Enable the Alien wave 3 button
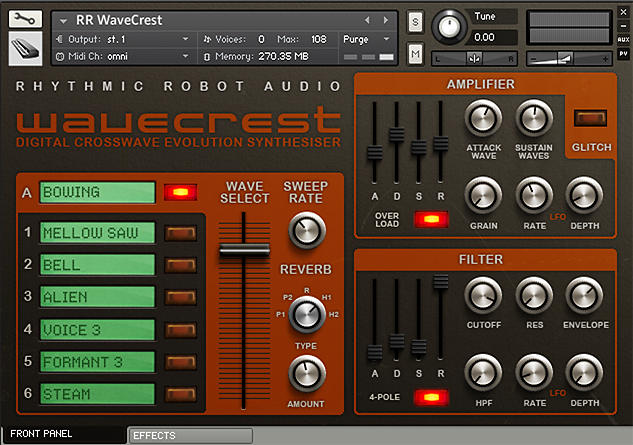This screenshot has height=445, width=633. point(180,297)
